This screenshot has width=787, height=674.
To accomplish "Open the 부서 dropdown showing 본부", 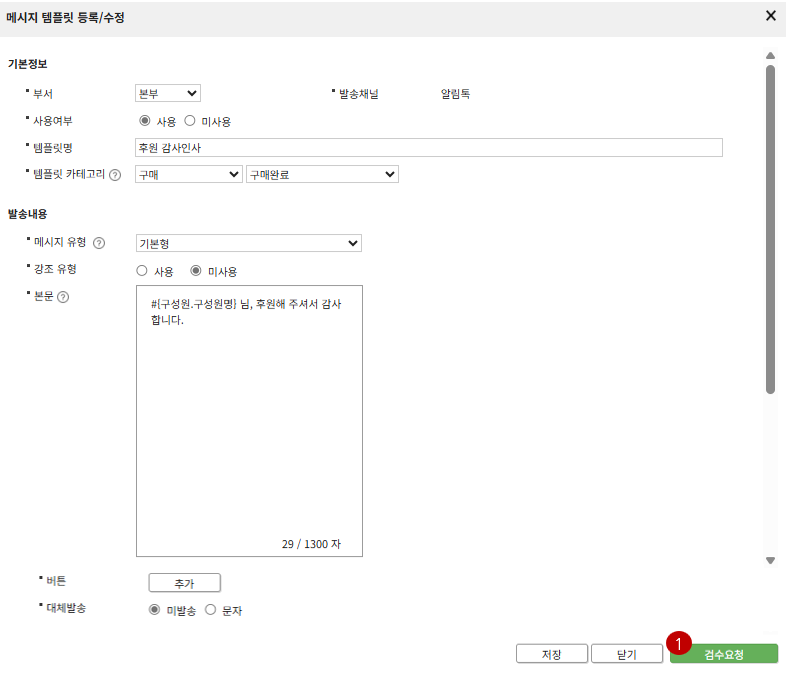I will click(168, 93).
